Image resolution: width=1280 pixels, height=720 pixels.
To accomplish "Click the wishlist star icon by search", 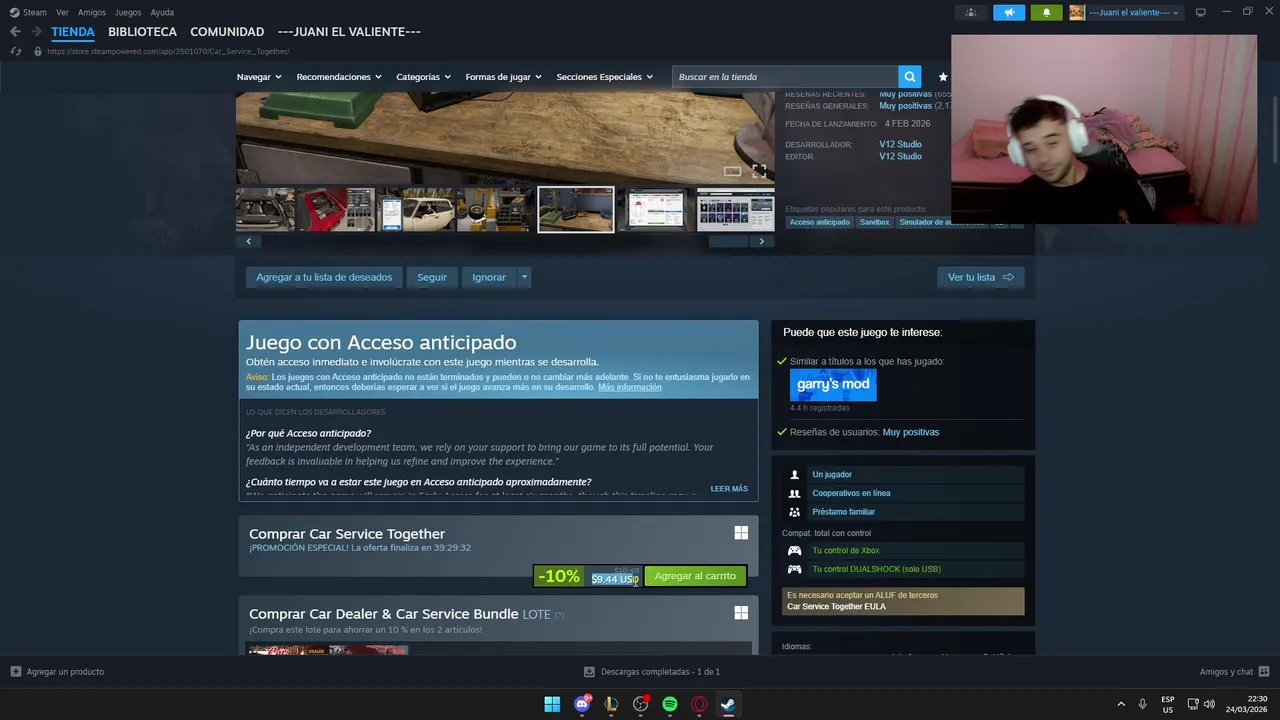I will [x=942, y=77].
